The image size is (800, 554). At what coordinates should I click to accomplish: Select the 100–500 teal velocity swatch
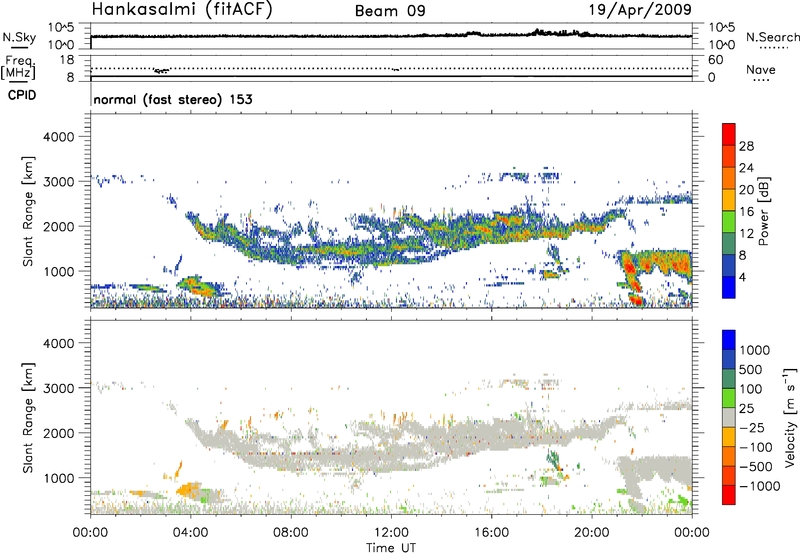[x=729, y=379]
